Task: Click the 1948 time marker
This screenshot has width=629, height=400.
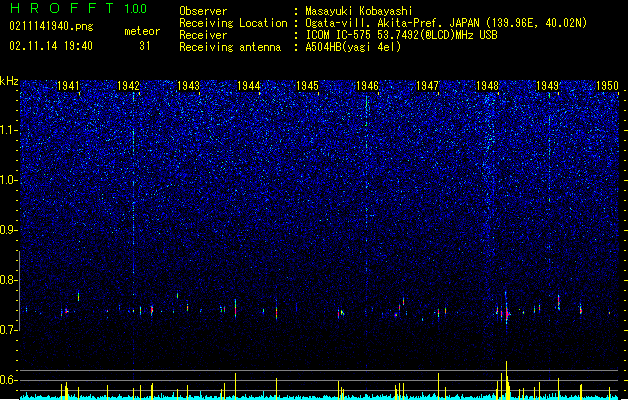Action: [487, 85]
